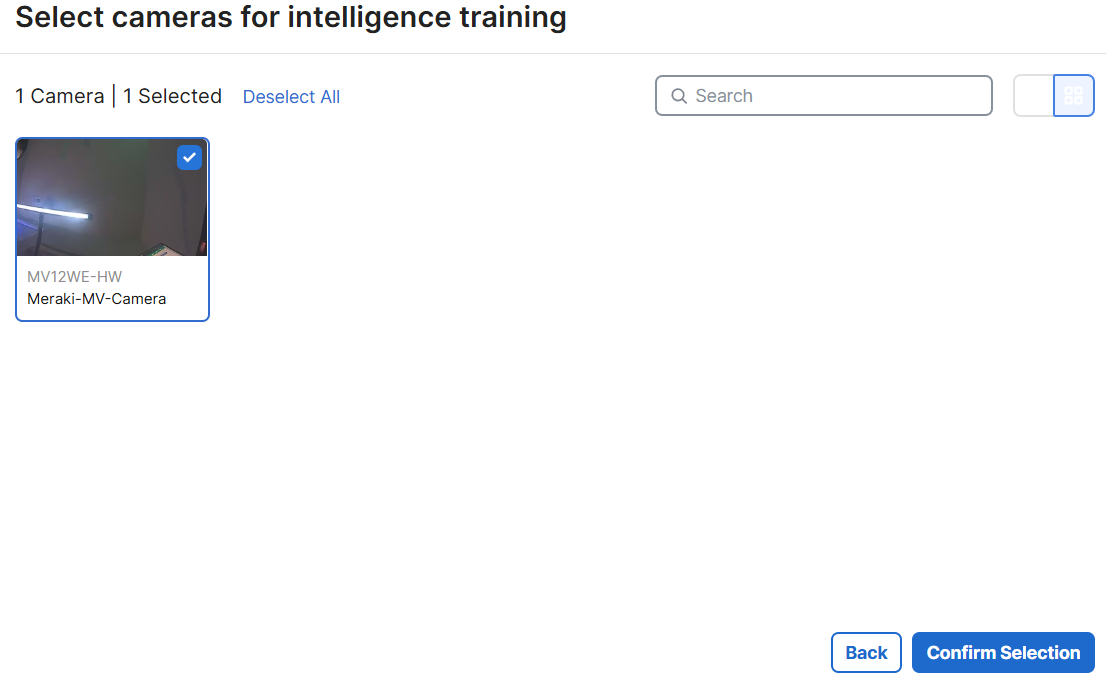
Task: Focus the Search cameras input field
Action: coord(824,96)
